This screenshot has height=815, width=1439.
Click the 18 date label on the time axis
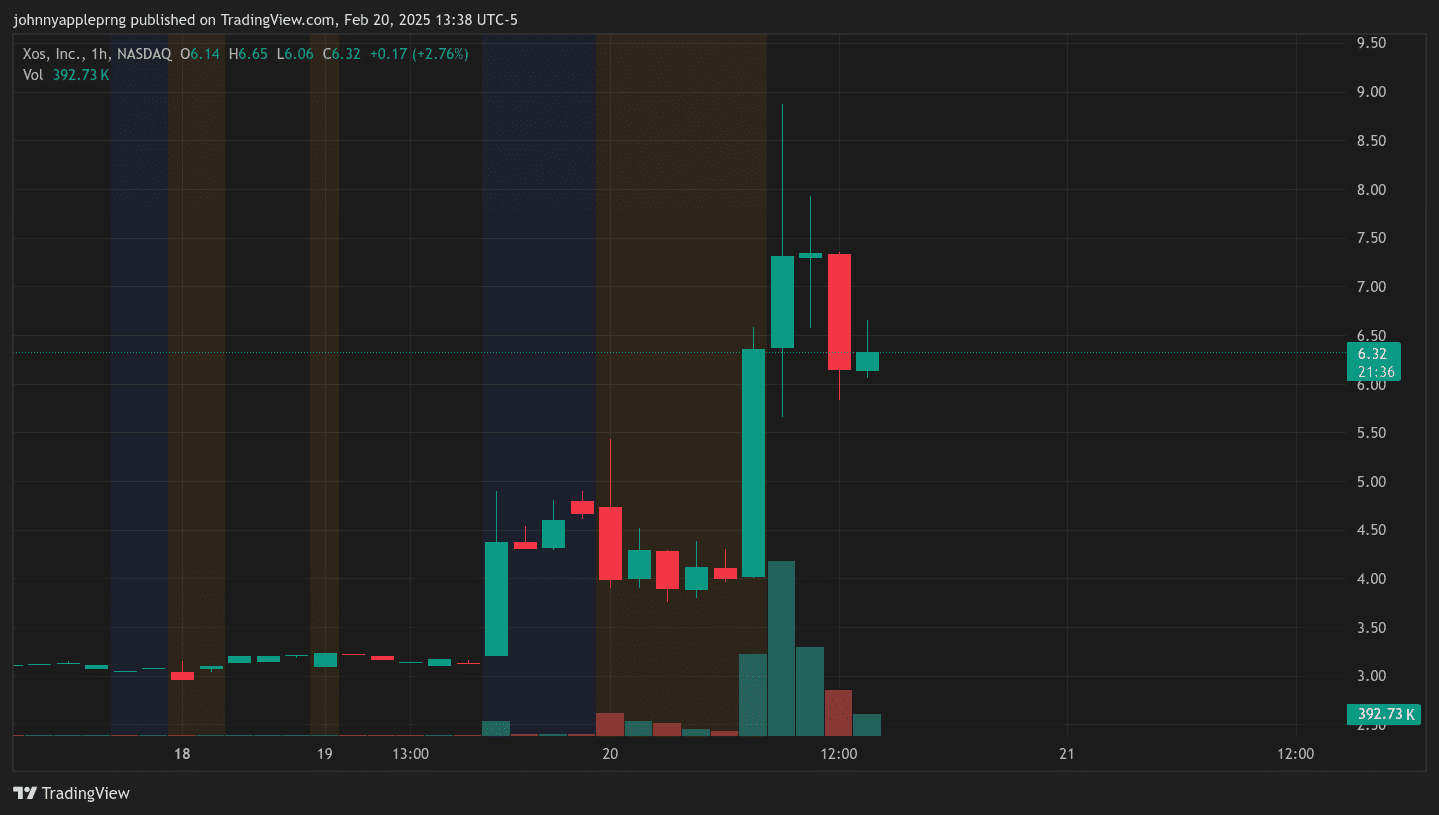182,754
